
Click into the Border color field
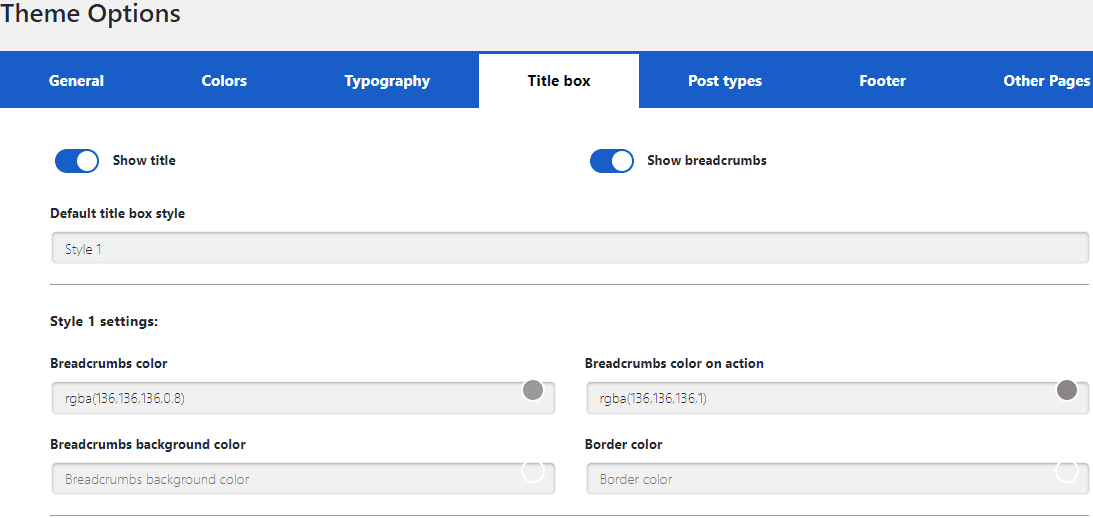pos(815,479)
